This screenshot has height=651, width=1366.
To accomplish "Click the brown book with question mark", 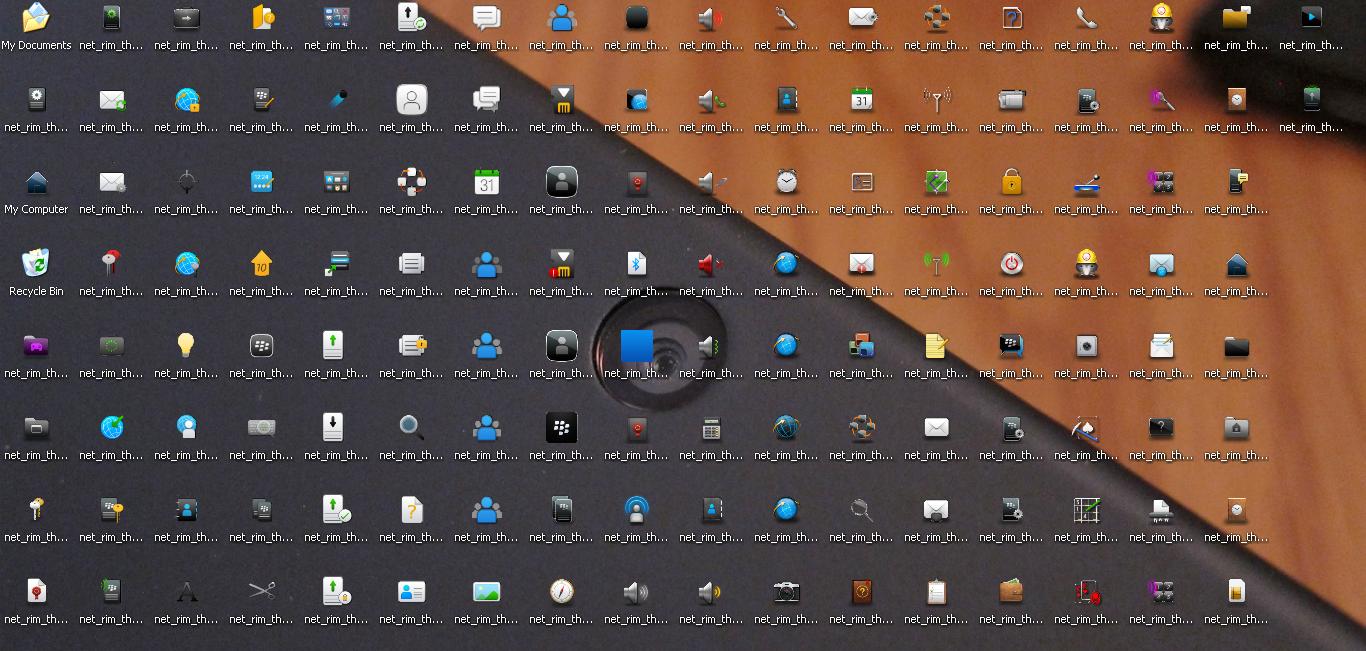I will click(861, 592).
